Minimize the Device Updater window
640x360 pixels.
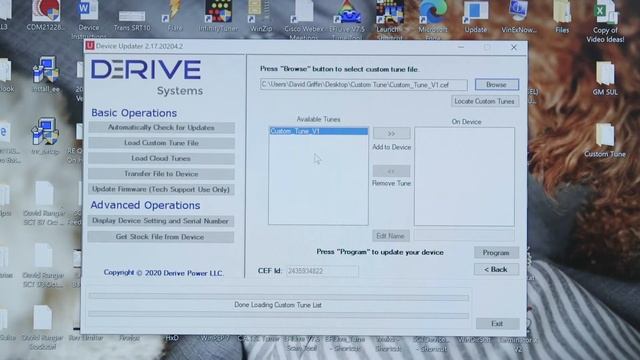[461, 47]
